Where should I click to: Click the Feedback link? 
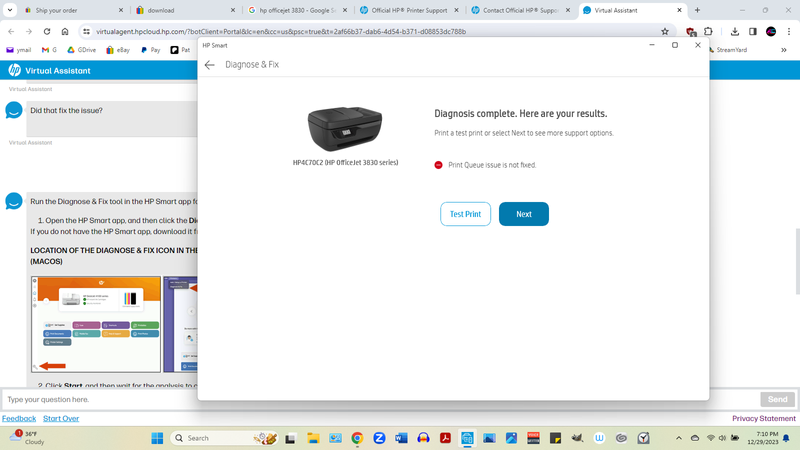[19, 418]
